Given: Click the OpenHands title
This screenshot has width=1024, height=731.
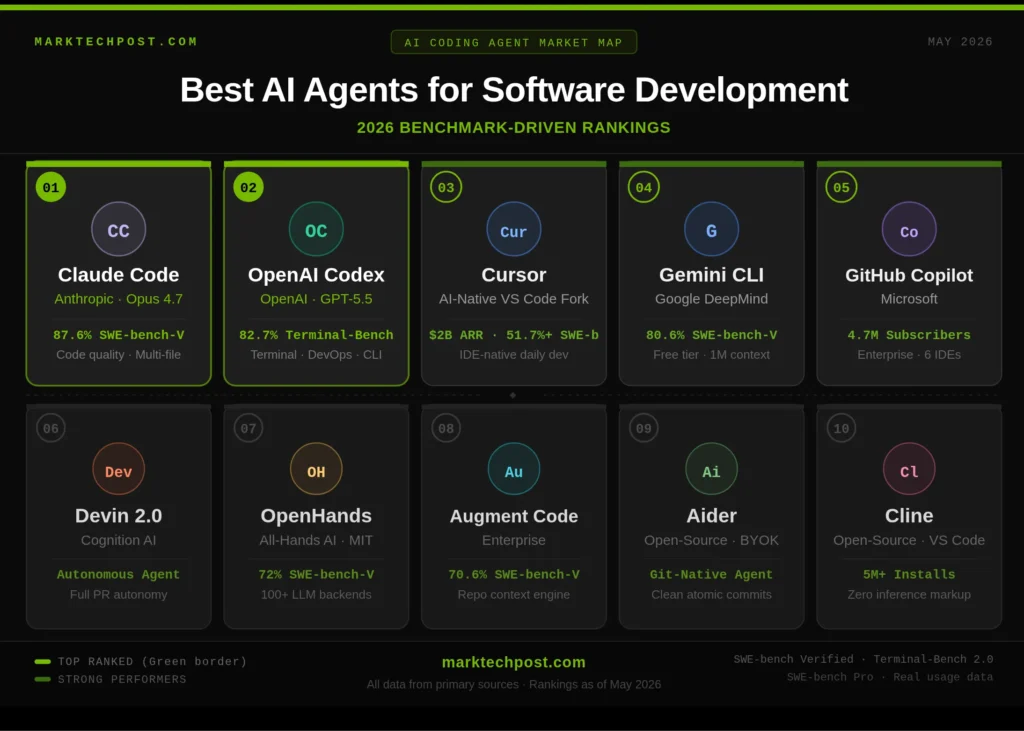Looking at the screenshot, I should tap(316, 516).
